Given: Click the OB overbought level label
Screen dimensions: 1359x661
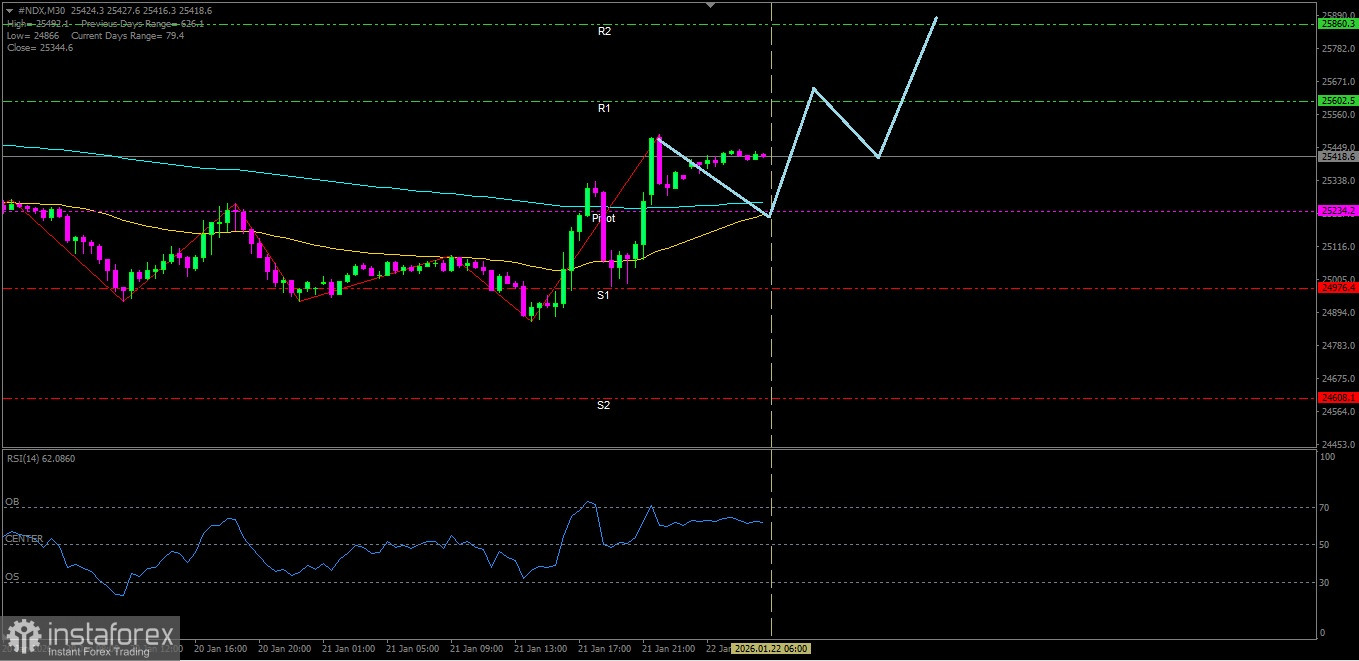Looking at the screenshot, I should click(12, 502).
